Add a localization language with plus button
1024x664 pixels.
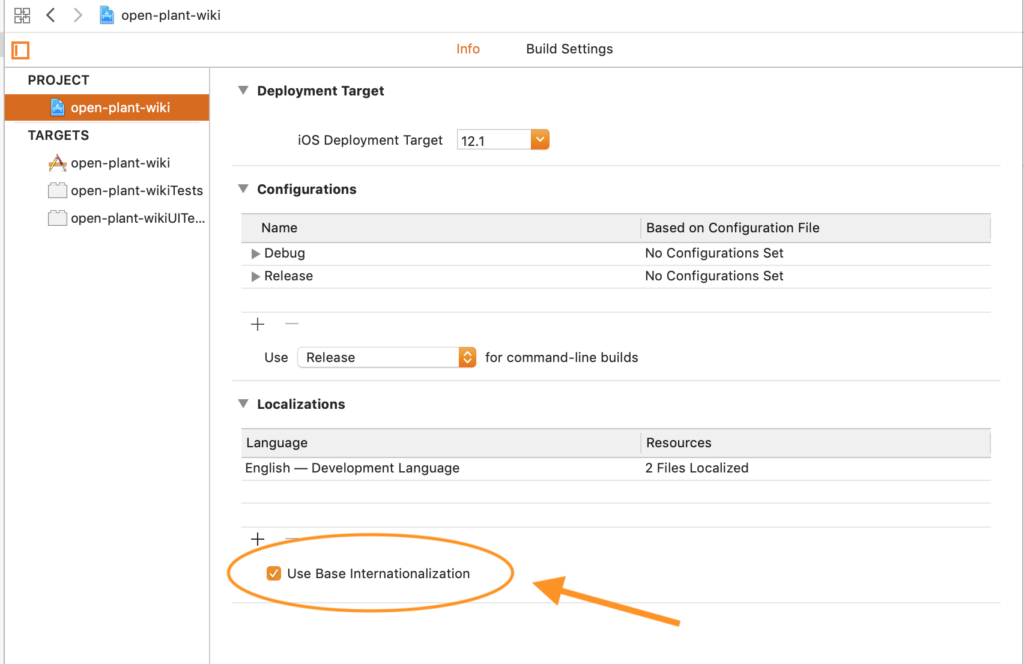pos(257,539)
